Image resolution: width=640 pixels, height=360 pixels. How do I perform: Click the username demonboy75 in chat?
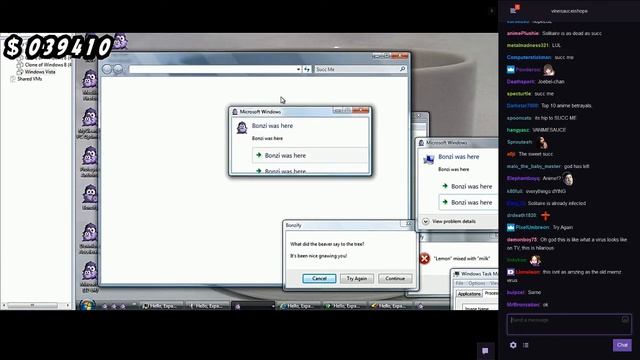tap(522, 240)
